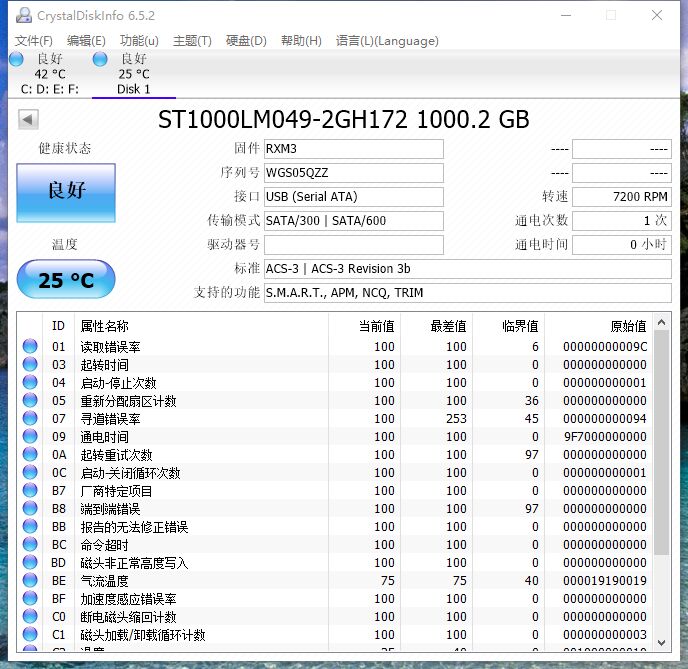Click status orb of row 04 启动-停止次数
Image resolution: width=688 pixels, height=669 pixels.
pyautogui.click(x=30, y=382)
